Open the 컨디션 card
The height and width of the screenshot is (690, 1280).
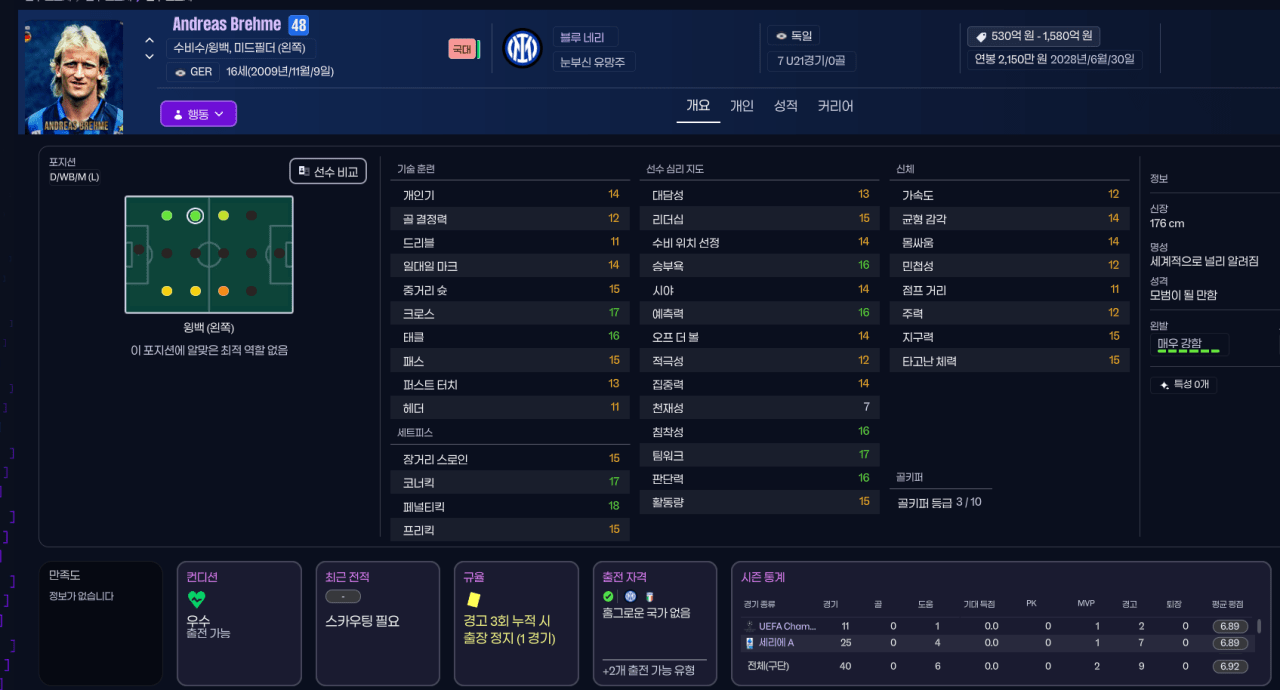[238, 623]
